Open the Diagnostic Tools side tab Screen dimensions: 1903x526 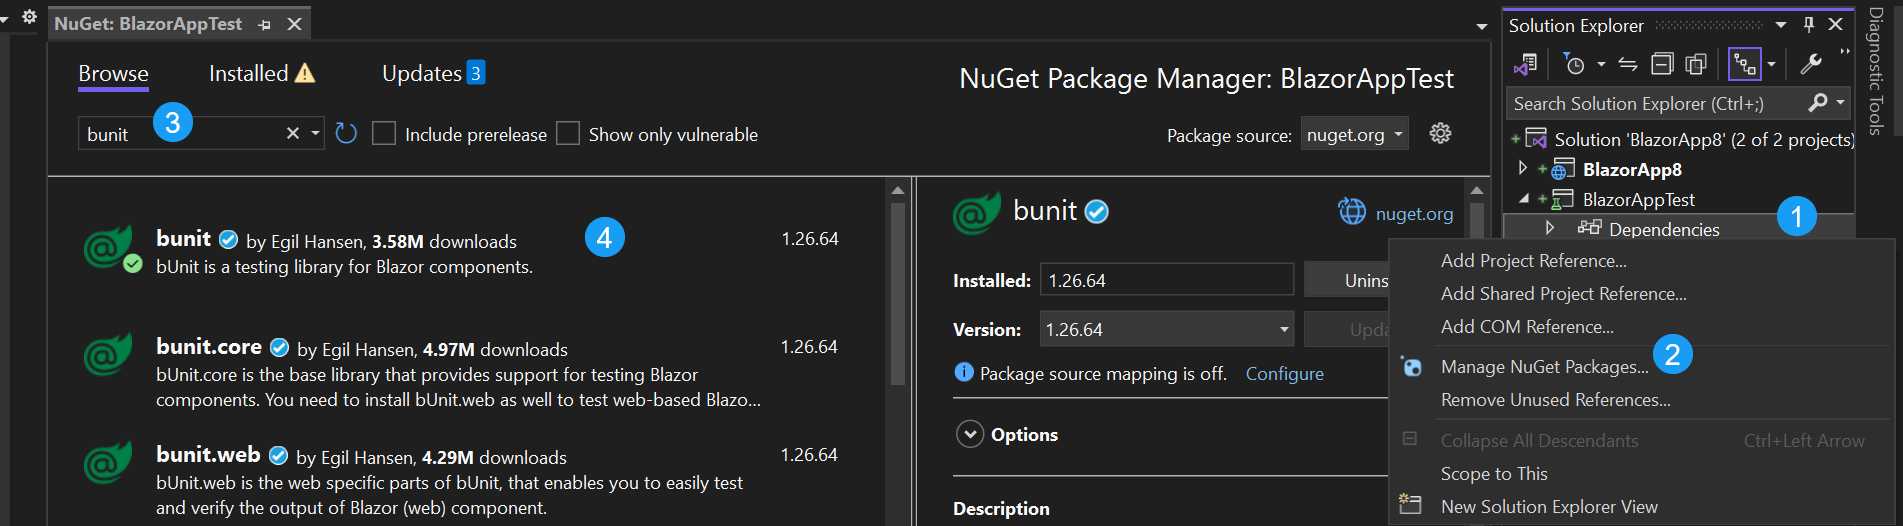1876,72
